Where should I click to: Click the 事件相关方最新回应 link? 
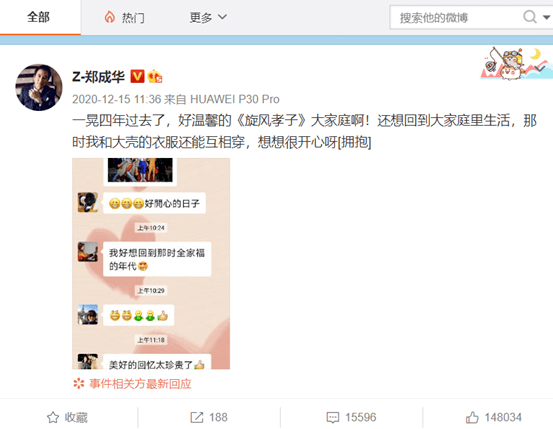point(140,383)
